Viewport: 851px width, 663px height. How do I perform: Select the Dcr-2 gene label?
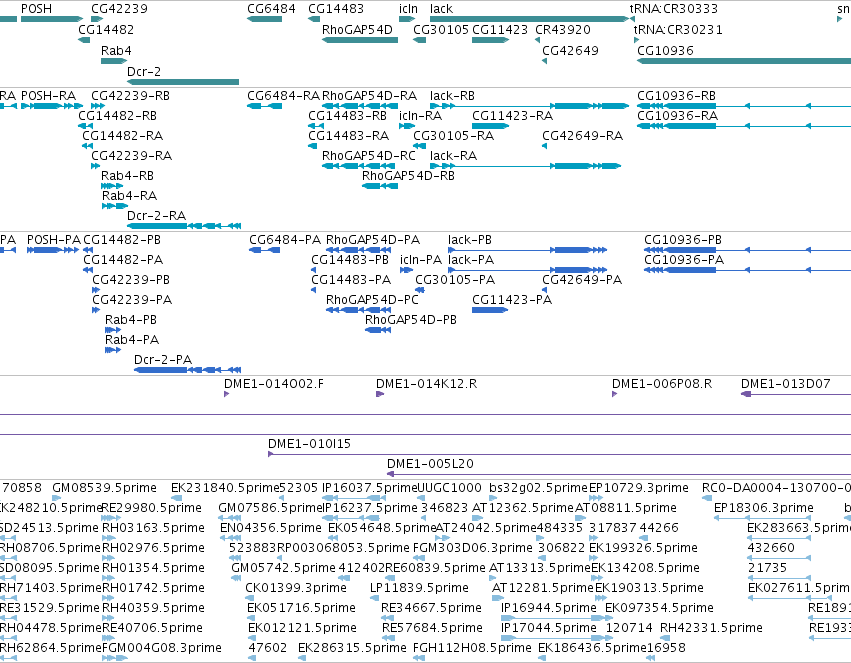[x=144, y=72]
